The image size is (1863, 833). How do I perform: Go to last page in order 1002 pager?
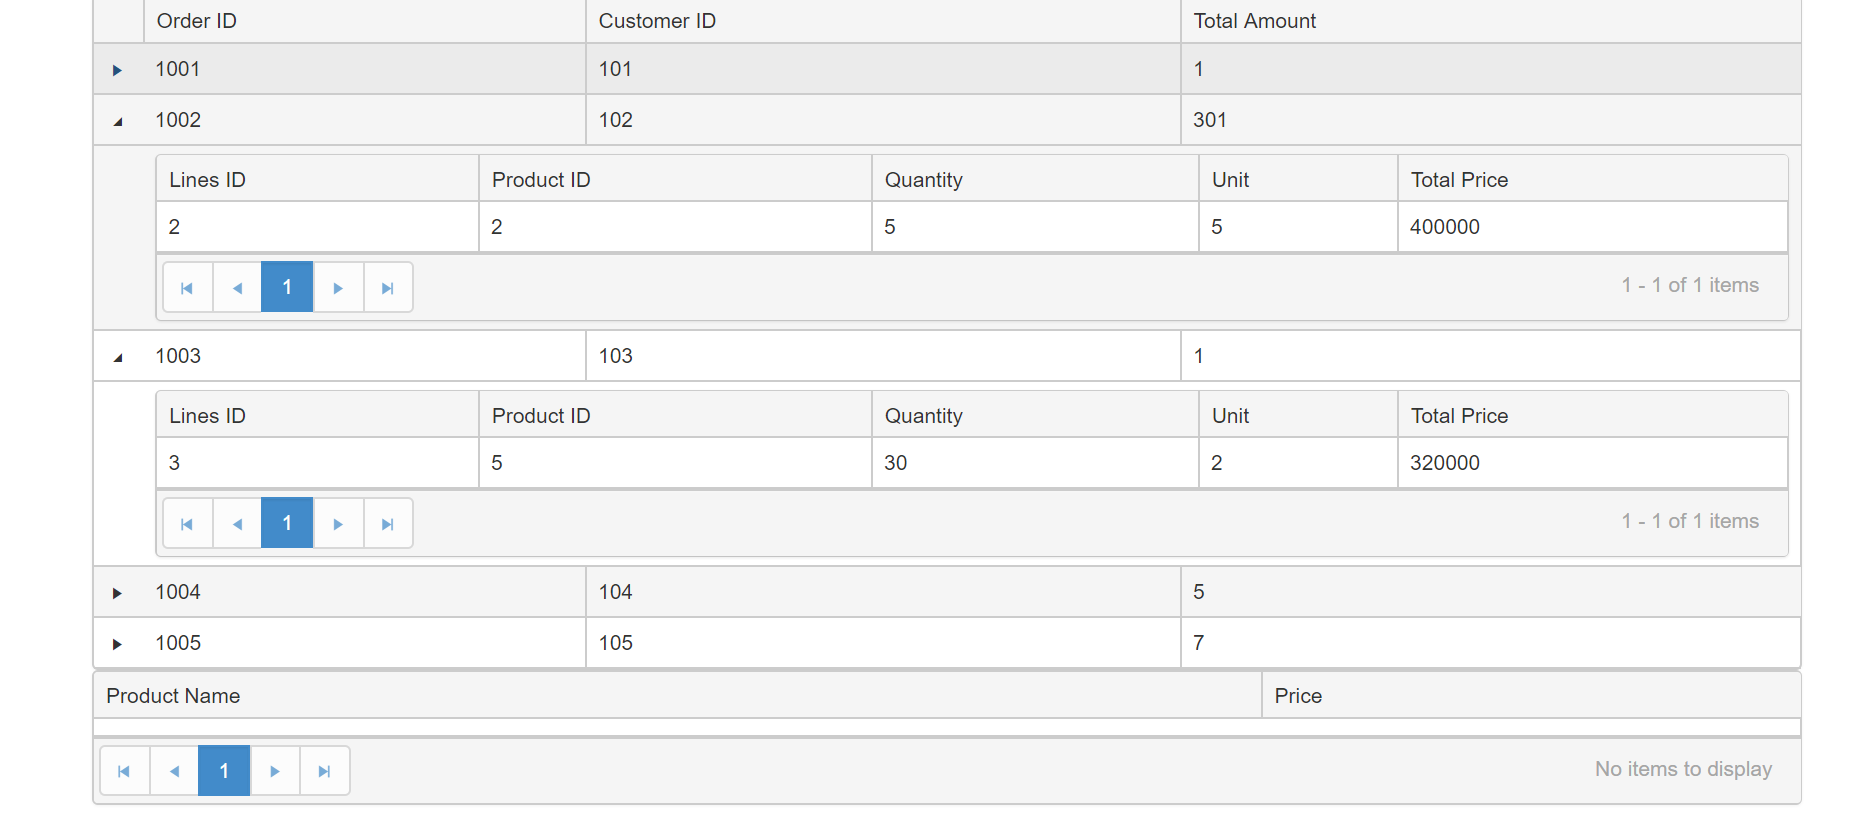[388, 288]
